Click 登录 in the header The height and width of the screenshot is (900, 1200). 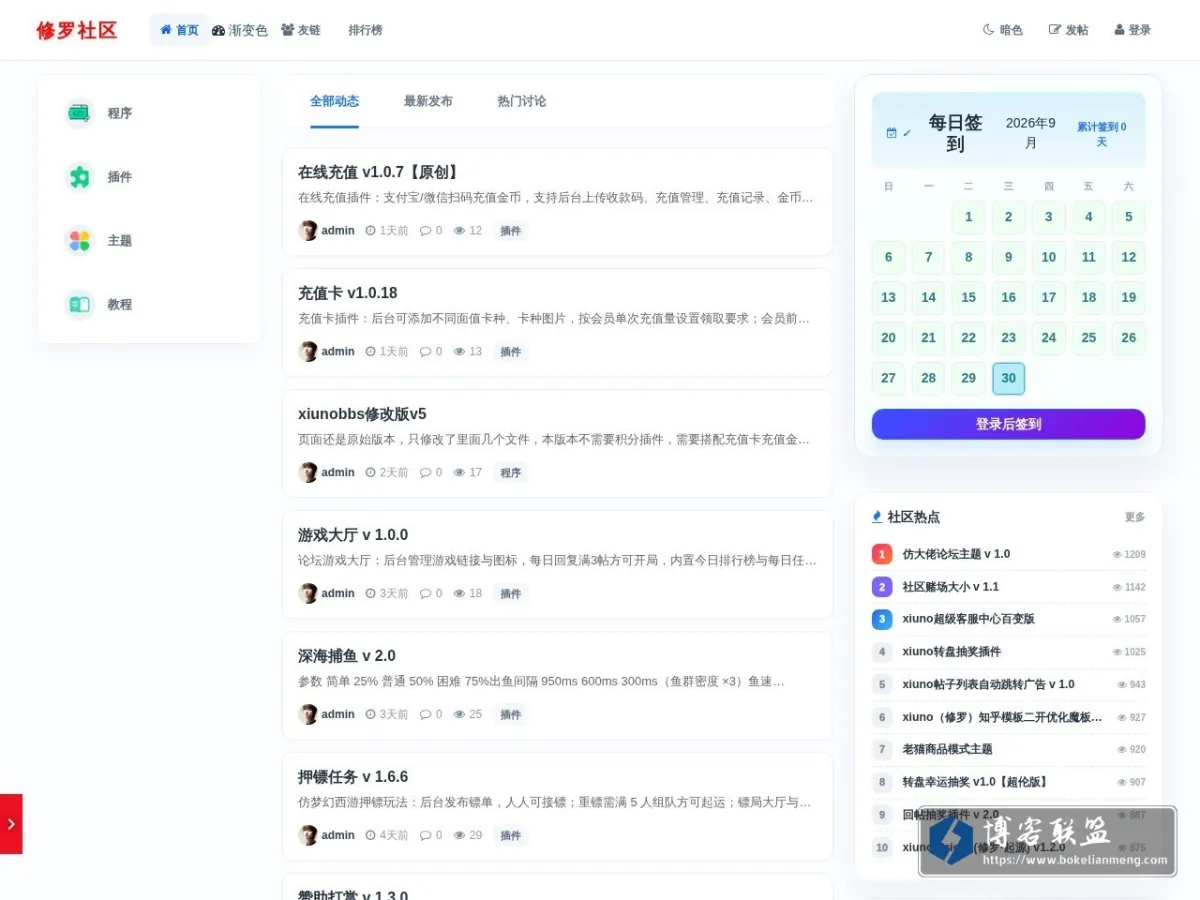(1133, 30)
